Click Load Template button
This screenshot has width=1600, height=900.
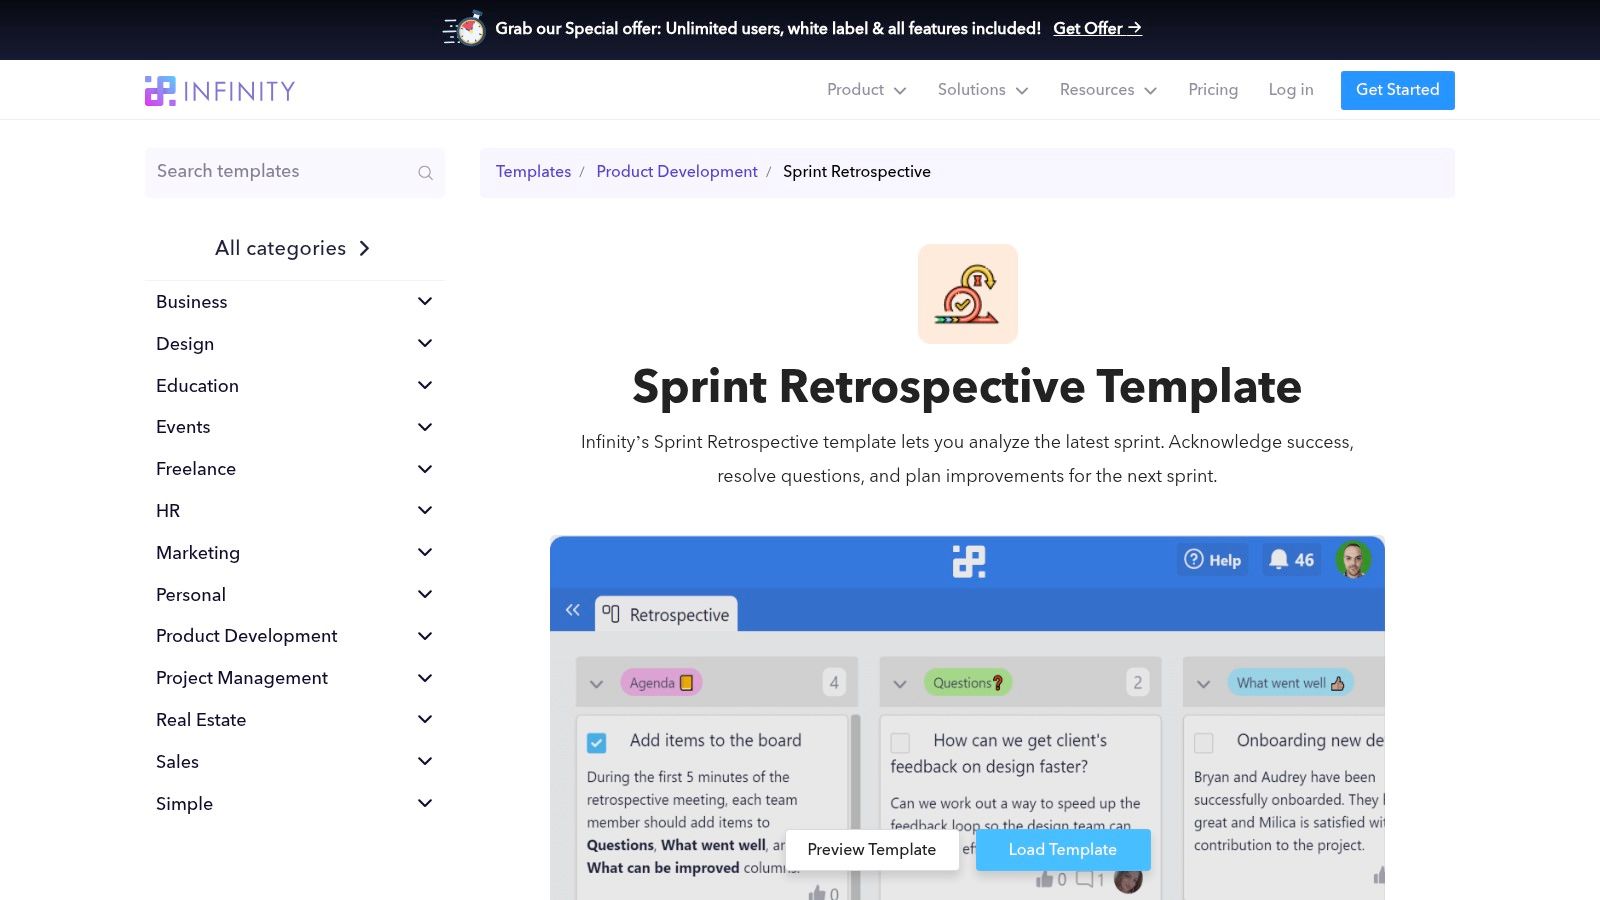point(1062,849)
